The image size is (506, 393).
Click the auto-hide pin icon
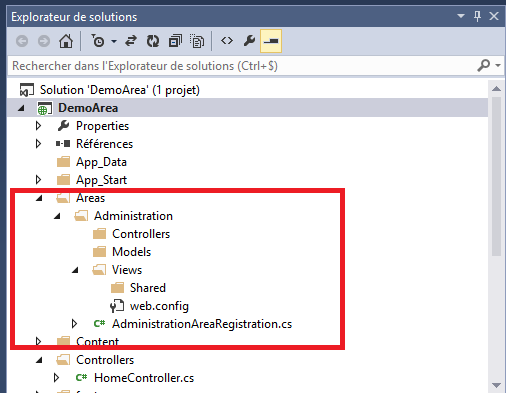pyautogui.click(x=477, y=16)
